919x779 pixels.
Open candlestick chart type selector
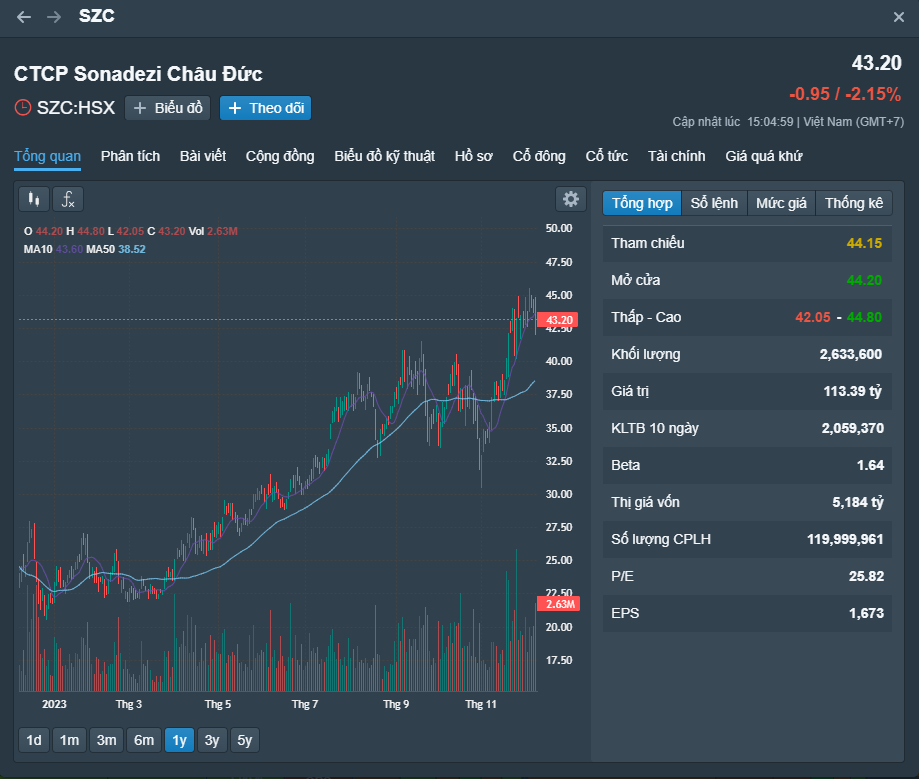click(x=34, y=199)
